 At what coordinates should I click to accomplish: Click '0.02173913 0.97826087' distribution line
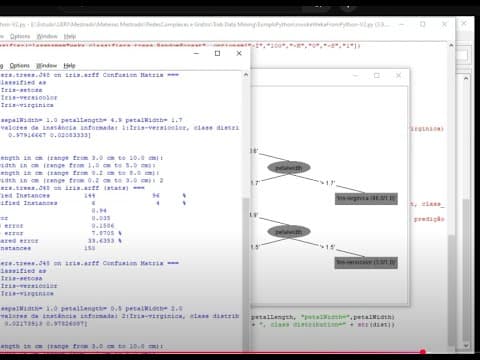(46, 324)
